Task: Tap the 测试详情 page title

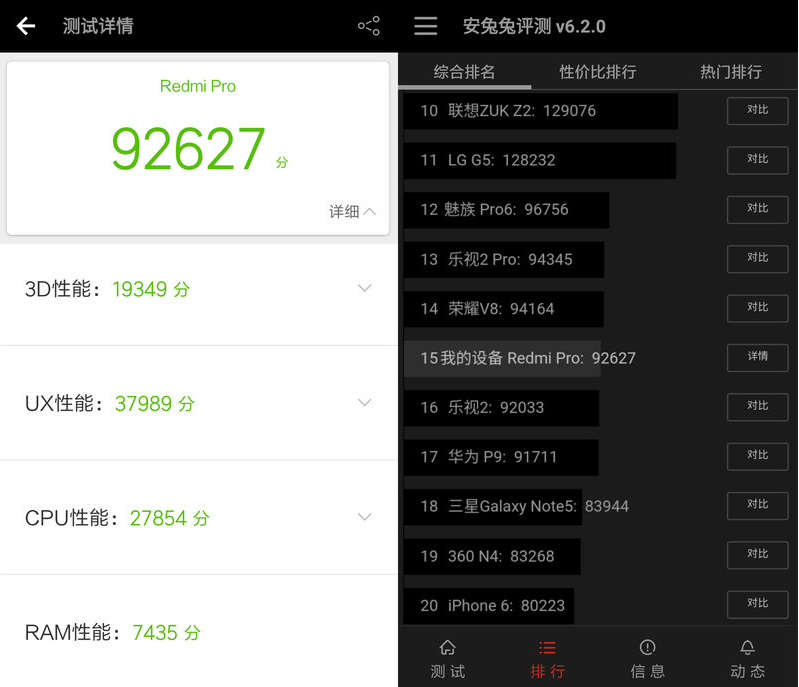Action: (x=98, y=25)
